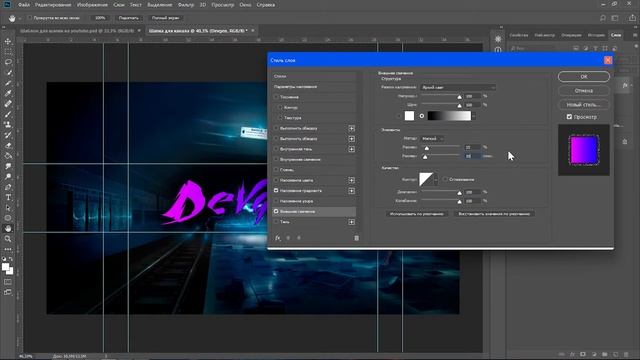Select the Ellipse shape tool
Viewport: 640px width, 360px height.
[8, 218]
